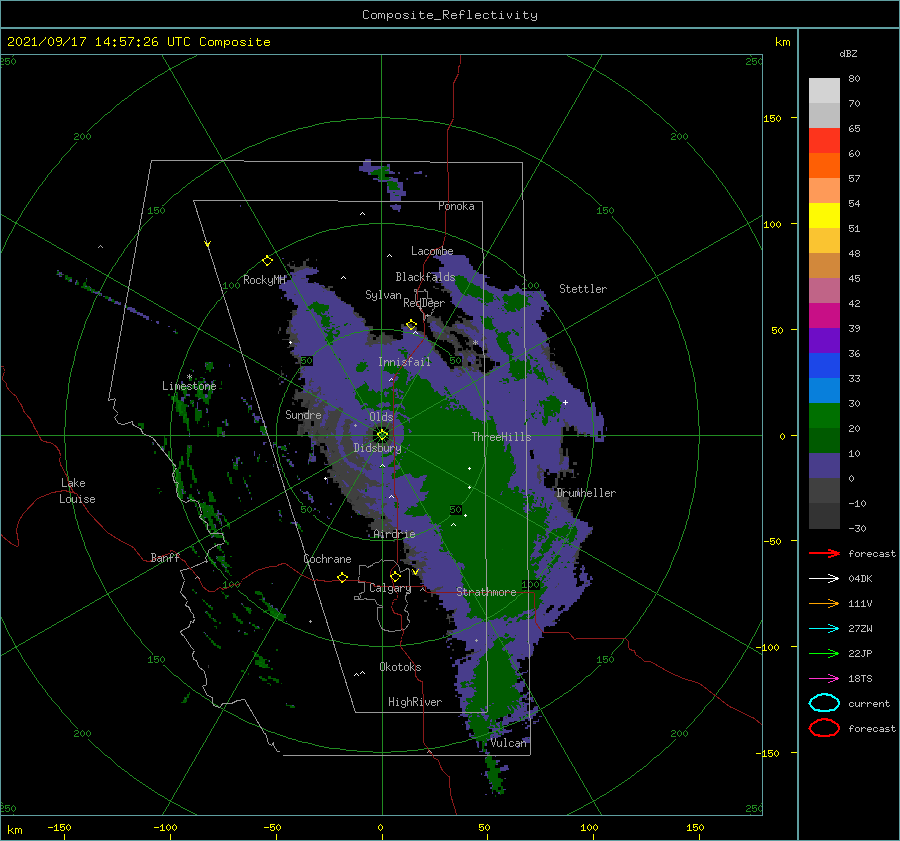The image size is (900, 841).
Task: Click the cyan 27ZW arrow icon
Action: [x=824, y=629]
